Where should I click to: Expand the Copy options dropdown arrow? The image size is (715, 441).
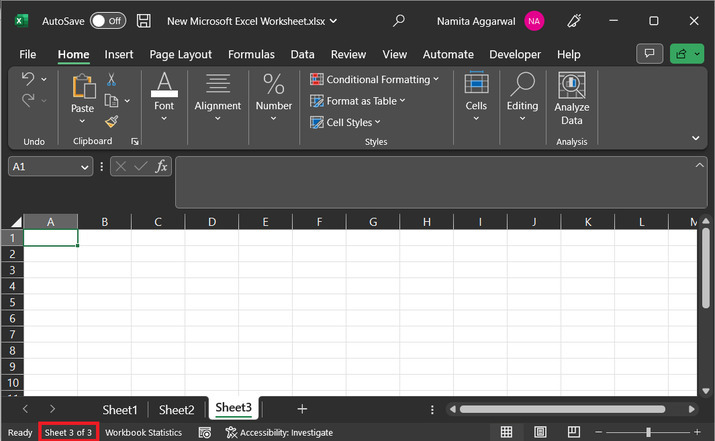pos(127,101)
